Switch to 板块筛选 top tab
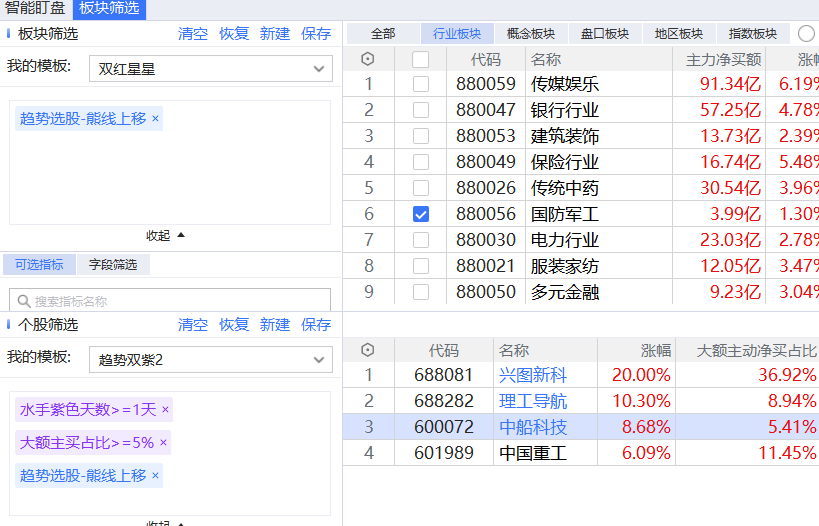The width and height of the screenshot is (819, 526). click(109, 8)
